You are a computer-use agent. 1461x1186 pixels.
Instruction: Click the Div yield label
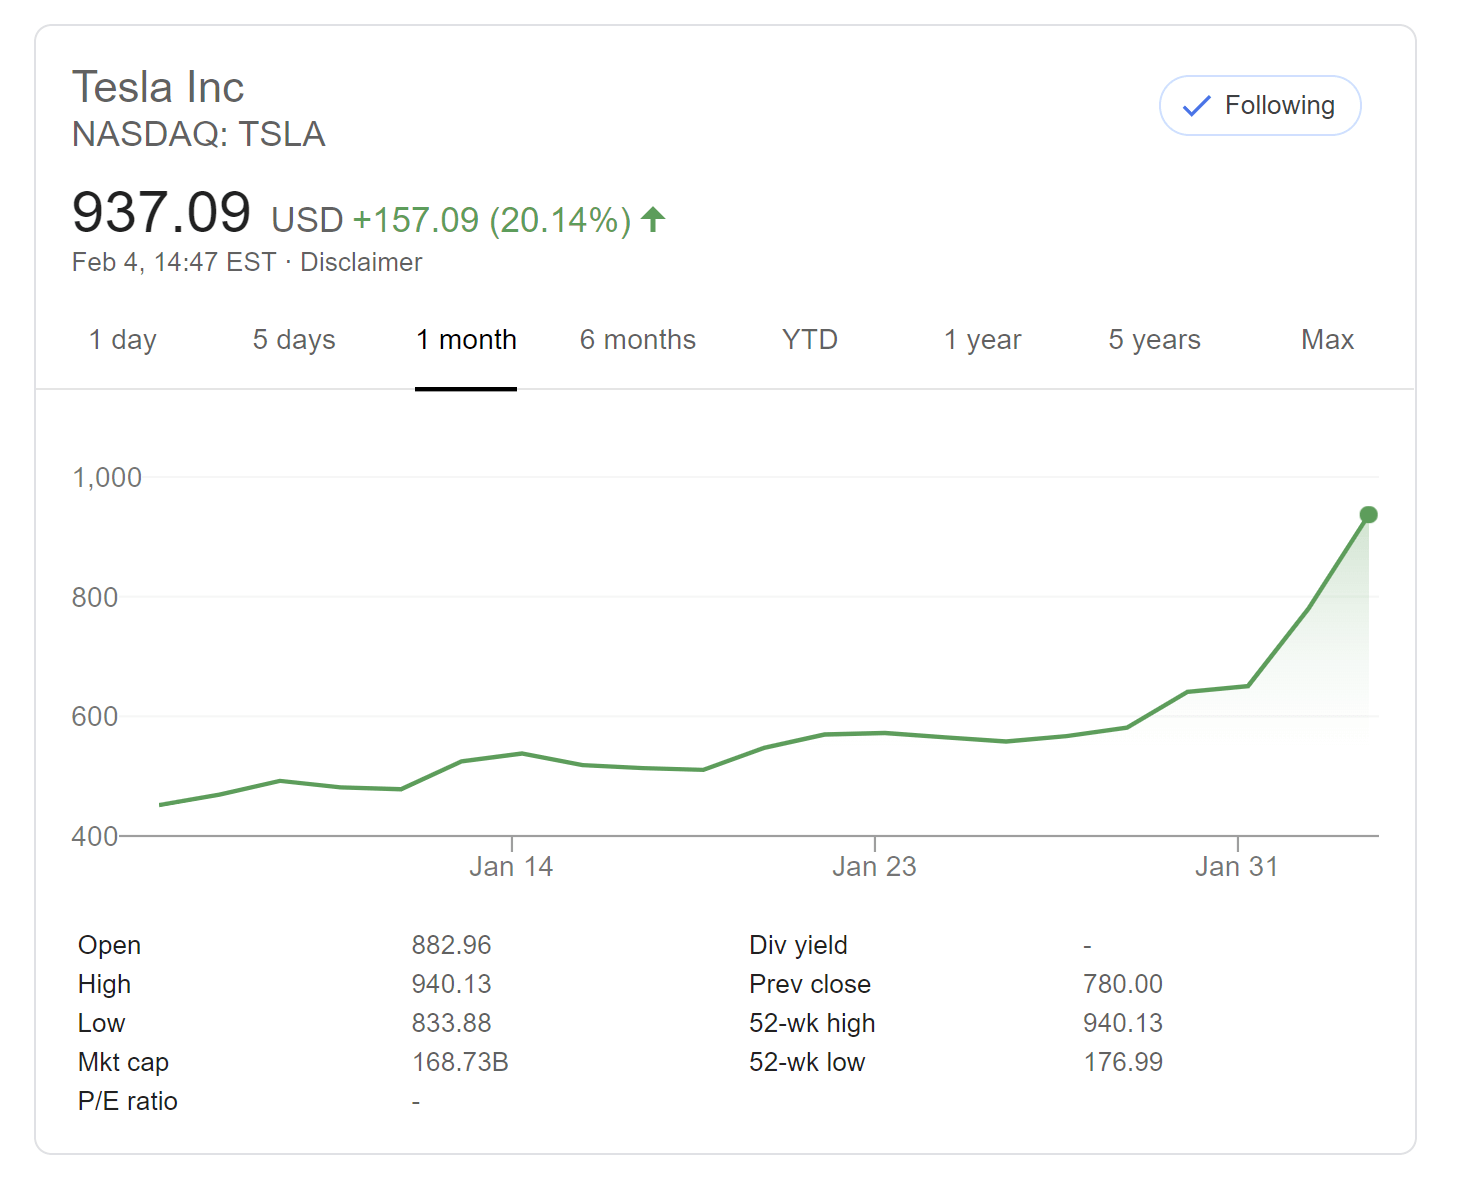click(798, 946)
